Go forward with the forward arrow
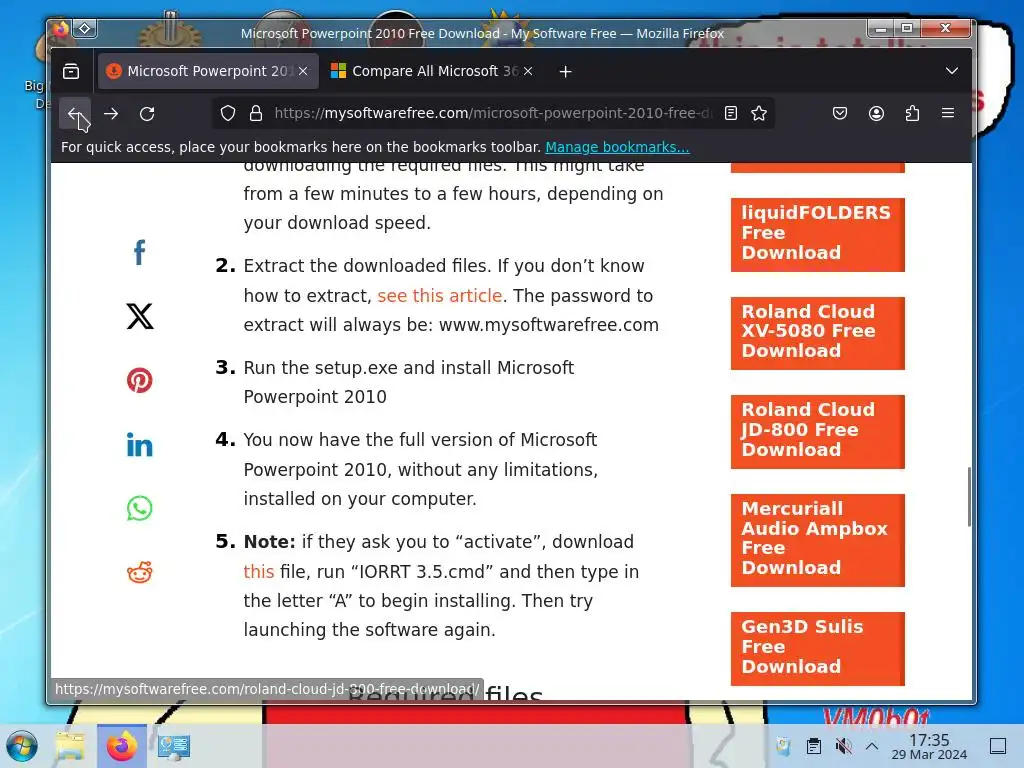The image size is (1024, 768). 111,114
